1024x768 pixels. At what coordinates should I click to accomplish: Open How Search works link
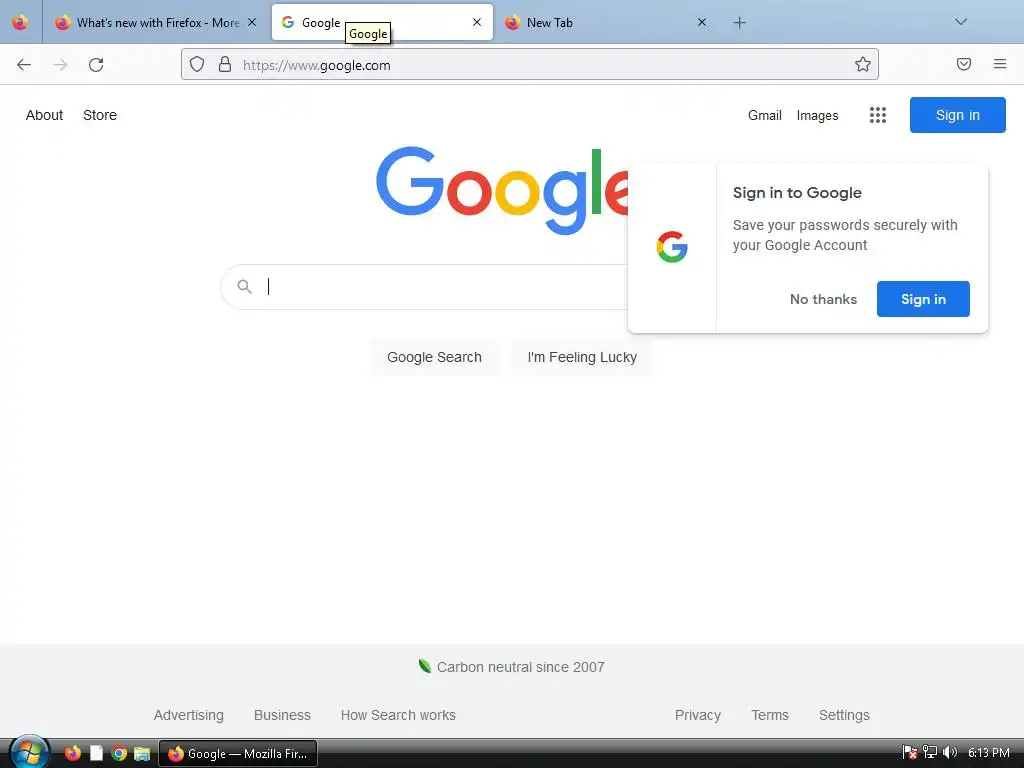pyautogui.click(x=398, y=715)
